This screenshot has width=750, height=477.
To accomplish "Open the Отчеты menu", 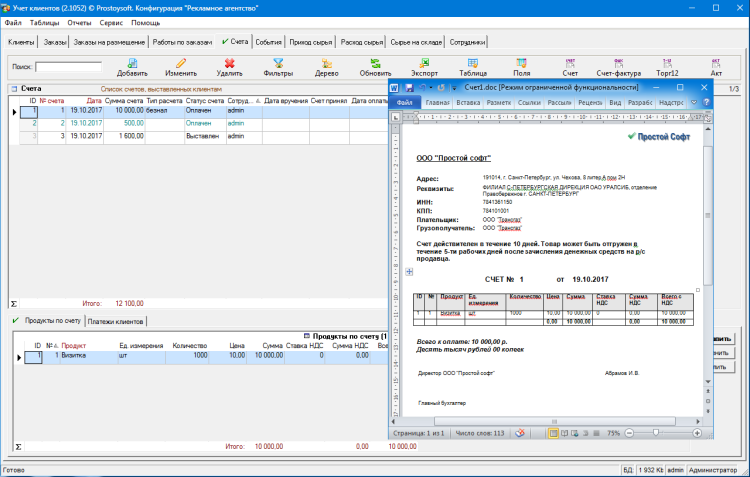I will click(80, 22).
